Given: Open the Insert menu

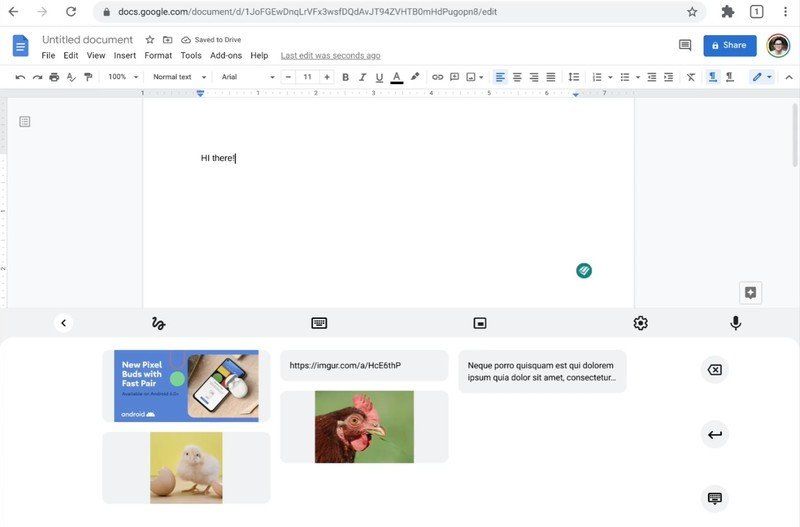Looking at the screenshot, I should pyautogui.click(x=125, y=56).
